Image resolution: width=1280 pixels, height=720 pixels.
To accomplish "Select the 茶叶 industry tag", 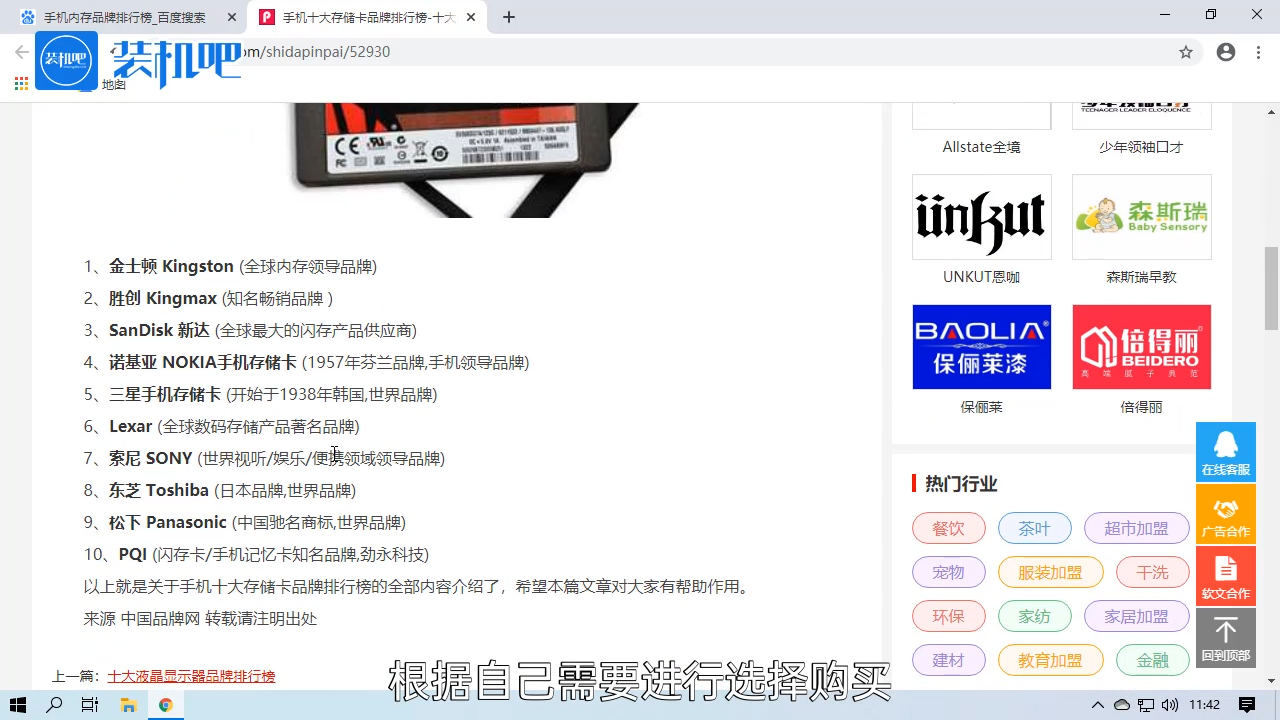I will 1035,528.
